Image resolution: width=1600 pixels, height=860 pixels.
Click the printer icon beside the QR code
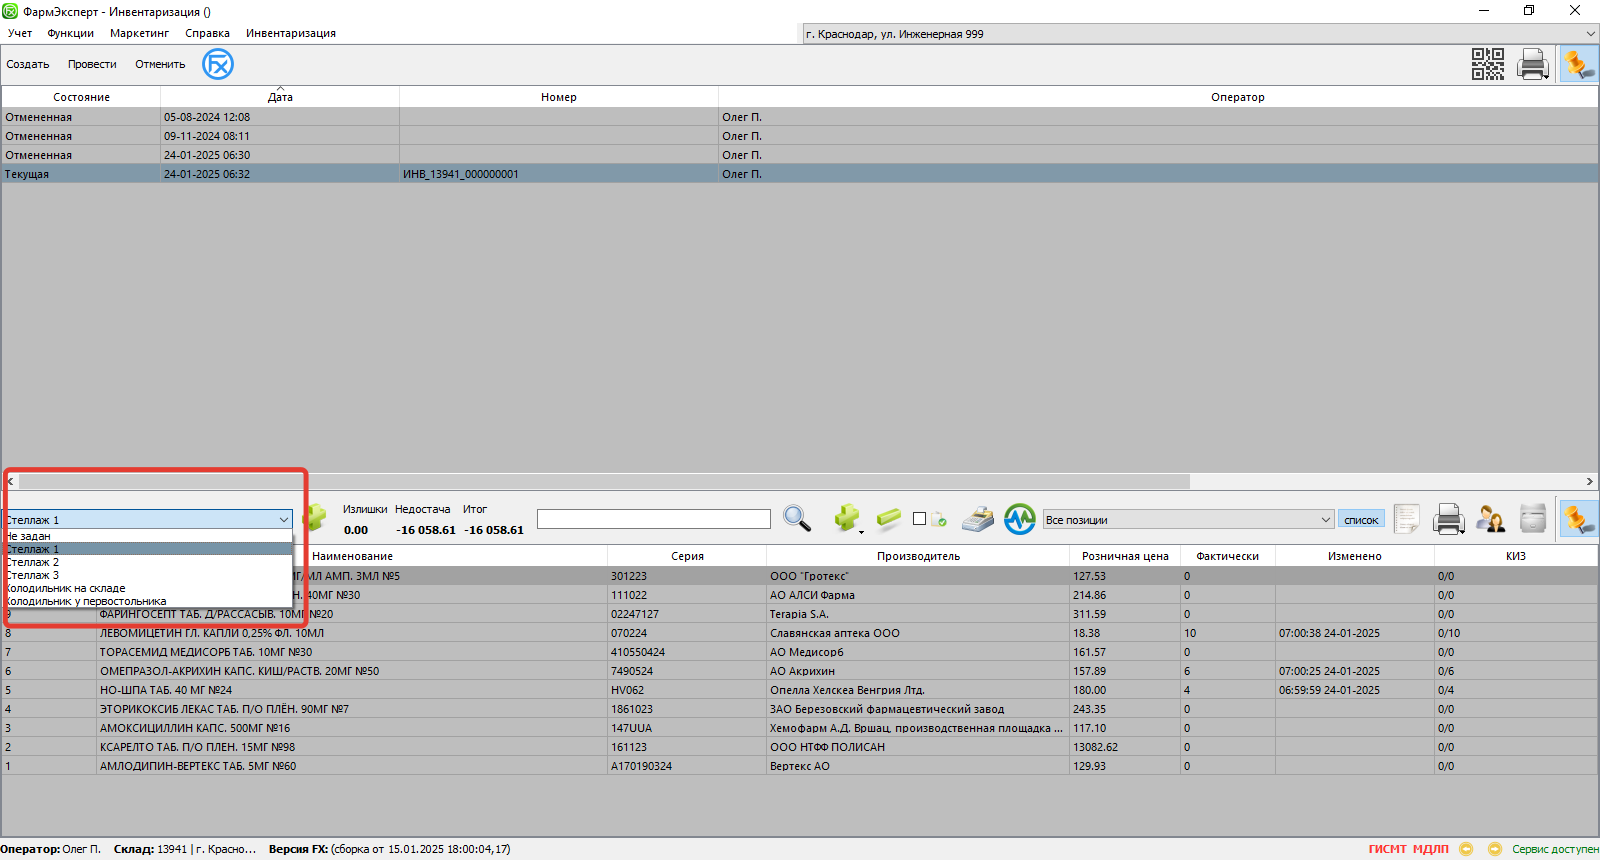click(1532, 65)
